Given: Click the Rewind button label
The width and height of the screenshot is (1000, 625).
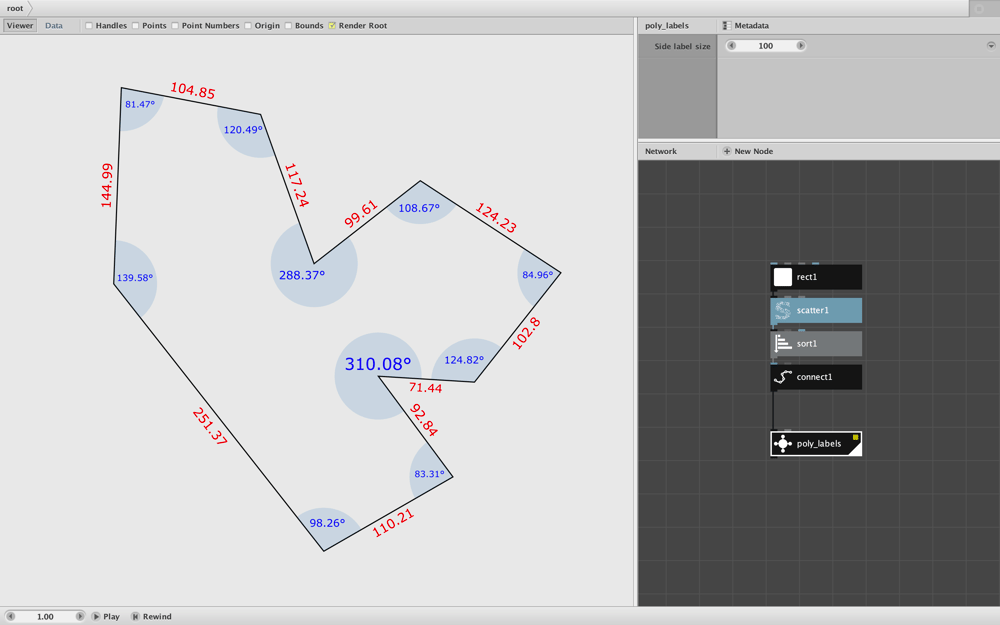Looking at the screenshot, I should 157,617.
